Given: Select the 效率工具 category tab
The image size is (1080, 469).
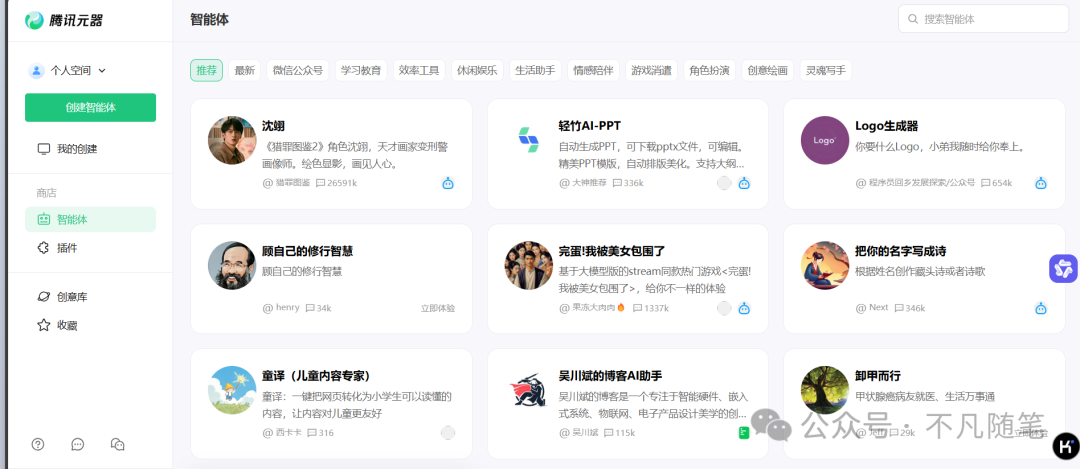Looking at the screenshot, I should (419, 70).
